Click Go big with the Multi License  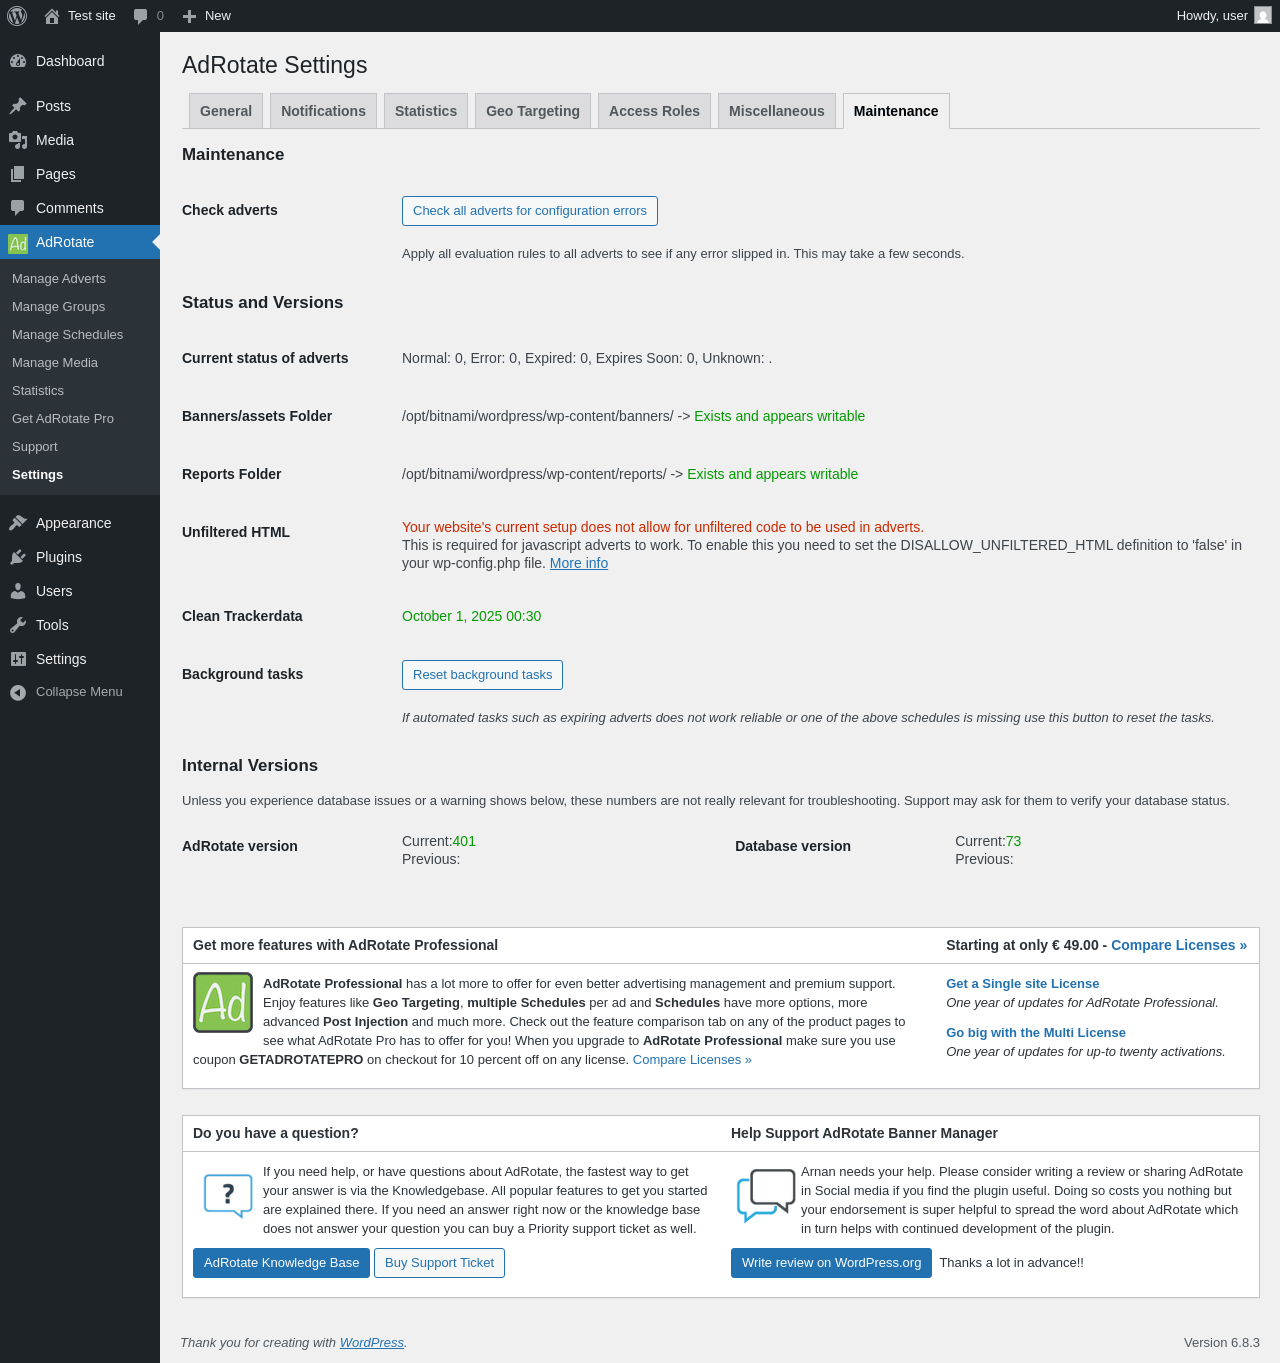(1036, 1033)
